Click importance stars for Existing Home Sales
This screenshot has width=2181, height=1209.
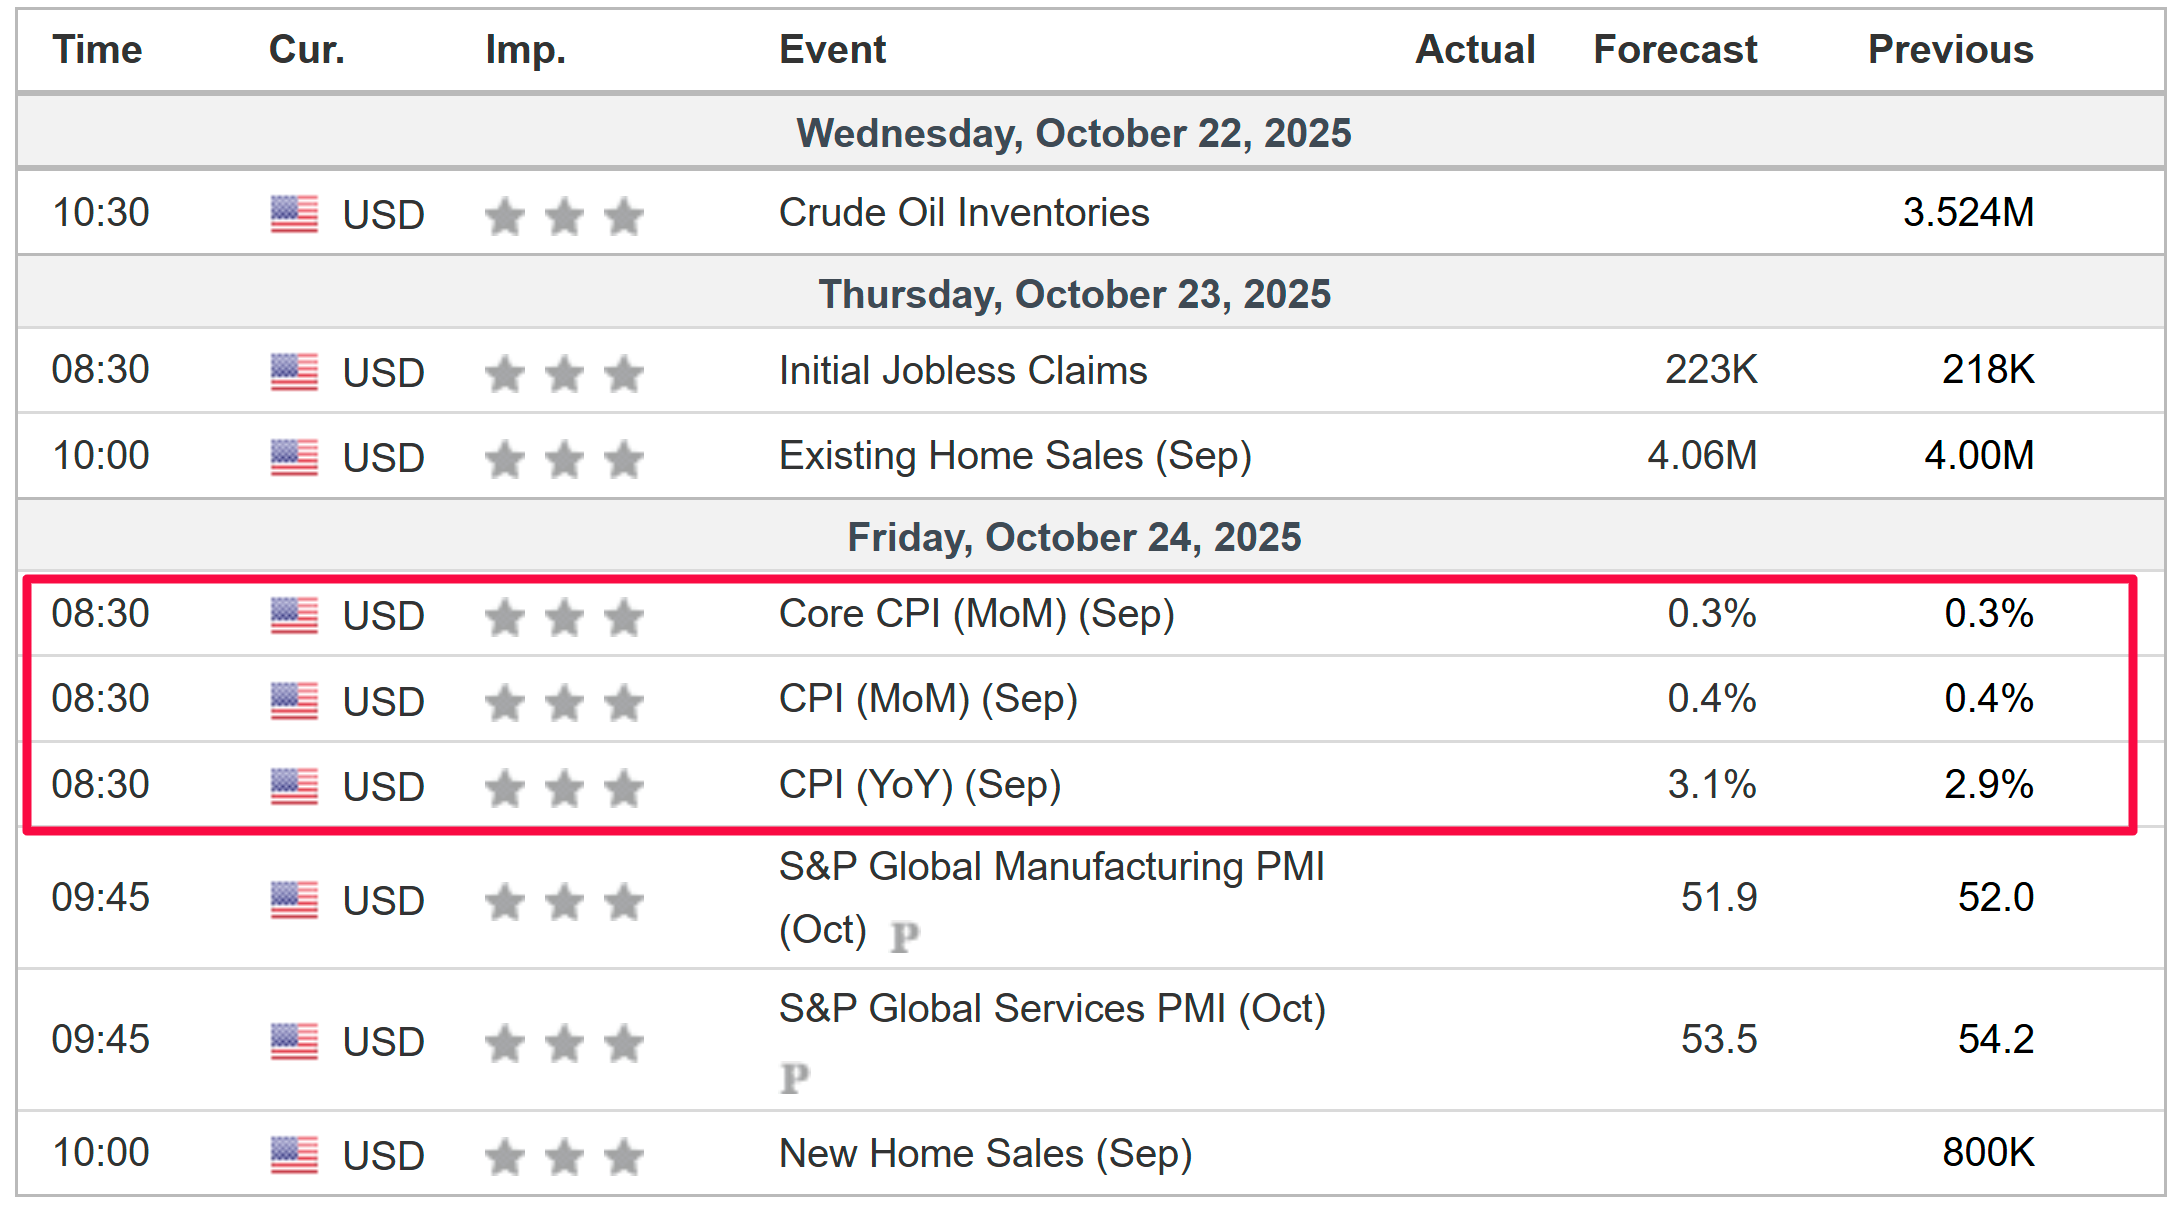click(564, 459)
